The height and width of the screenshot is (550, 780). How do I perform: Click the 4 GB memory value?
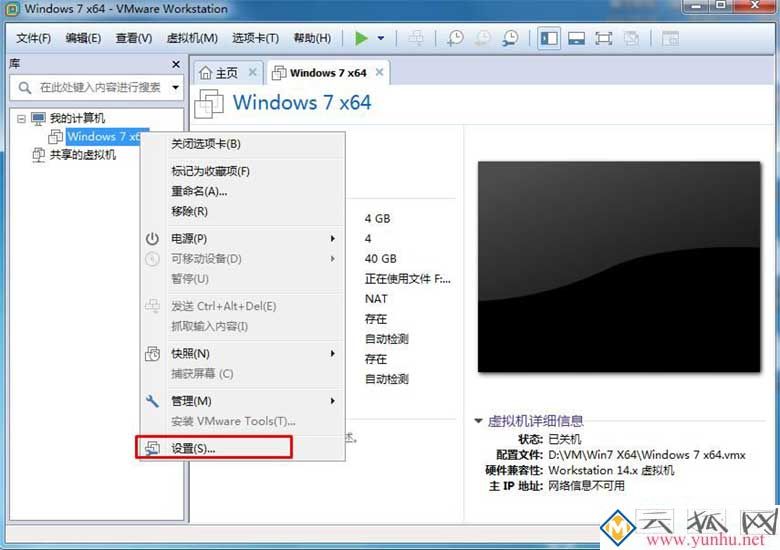coord(378,218)
